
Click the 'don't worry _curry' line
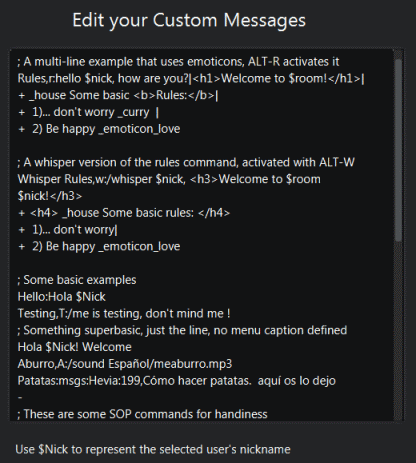point(88,112)
